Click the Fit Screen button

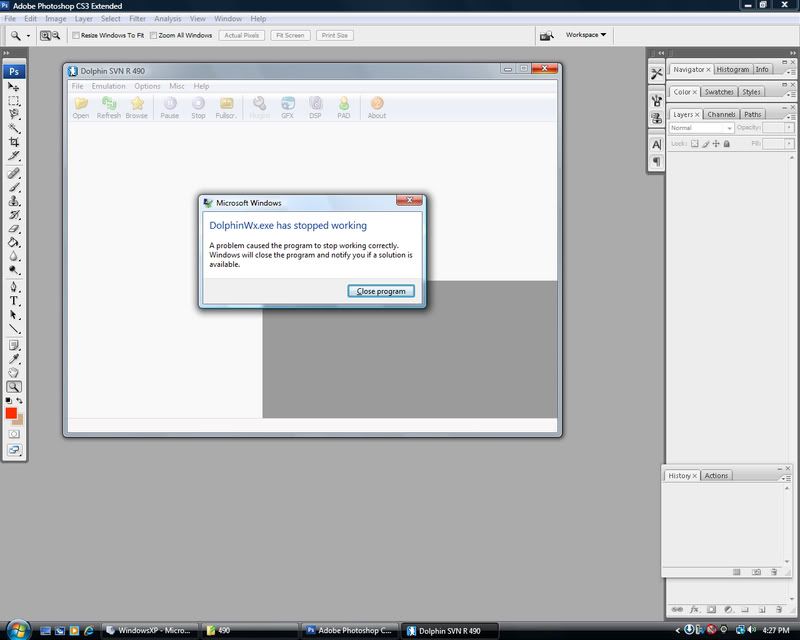(290, 35)
